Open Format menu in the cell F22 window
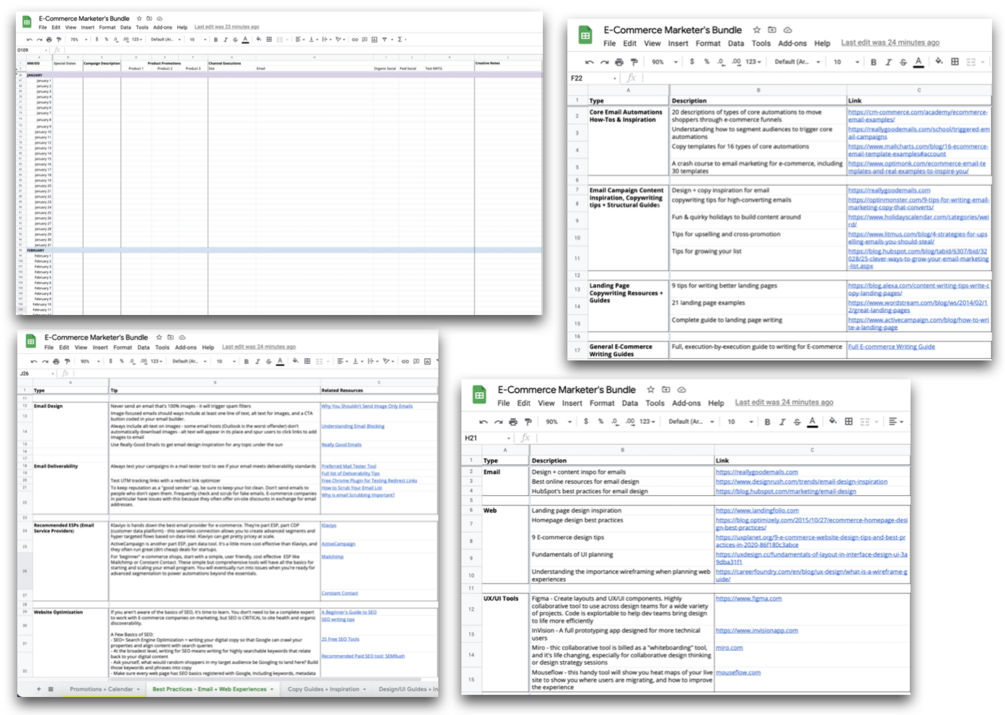Viewport: 1005px width, 715px height. pos(708,44)
